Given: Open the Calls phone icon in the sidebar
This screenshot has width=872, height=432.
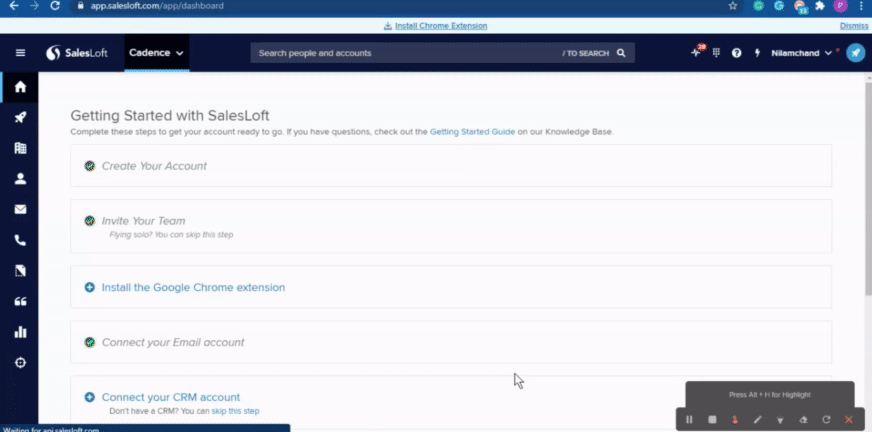Looking at the screenshot, I should point(20,240).
